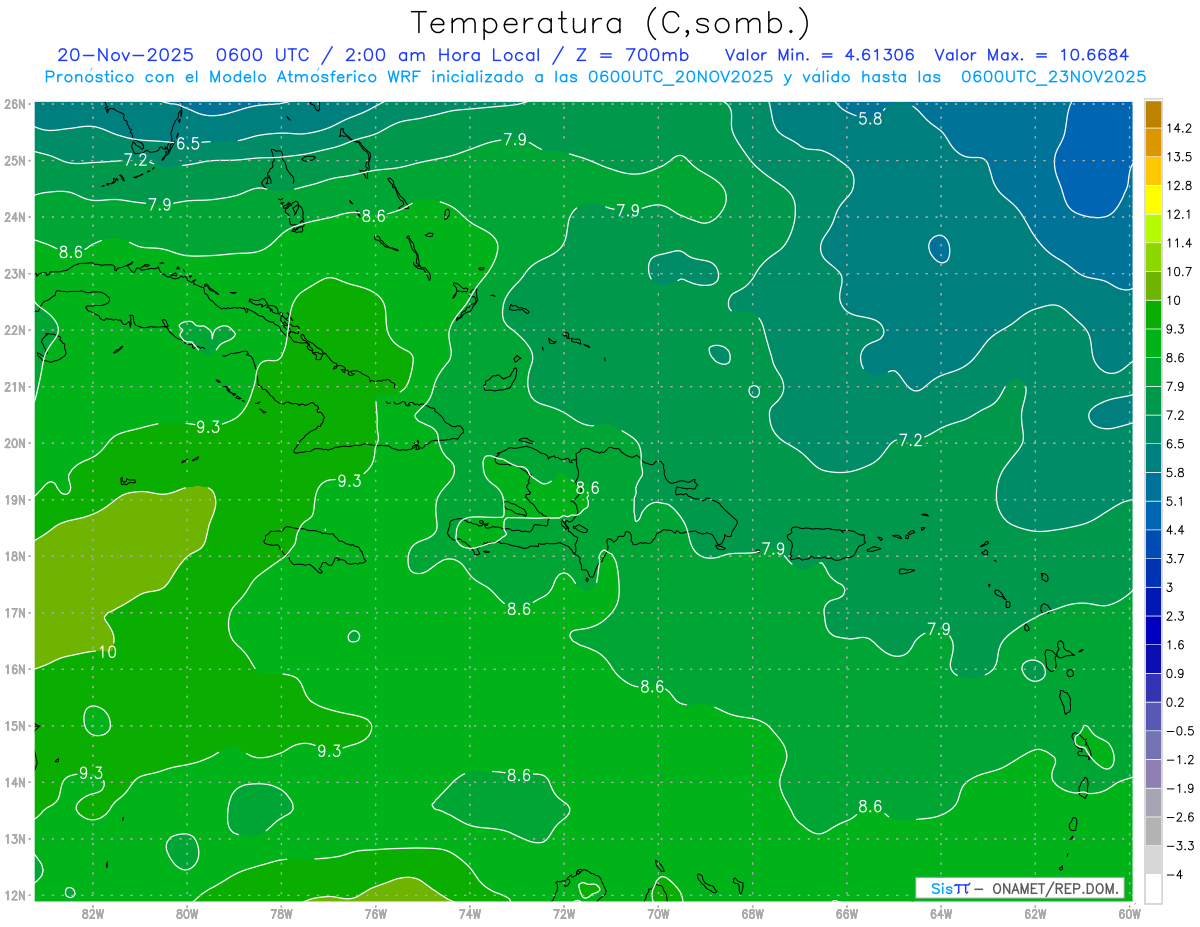Click the '-3.3' color scale value

(x=1180, y=846)
